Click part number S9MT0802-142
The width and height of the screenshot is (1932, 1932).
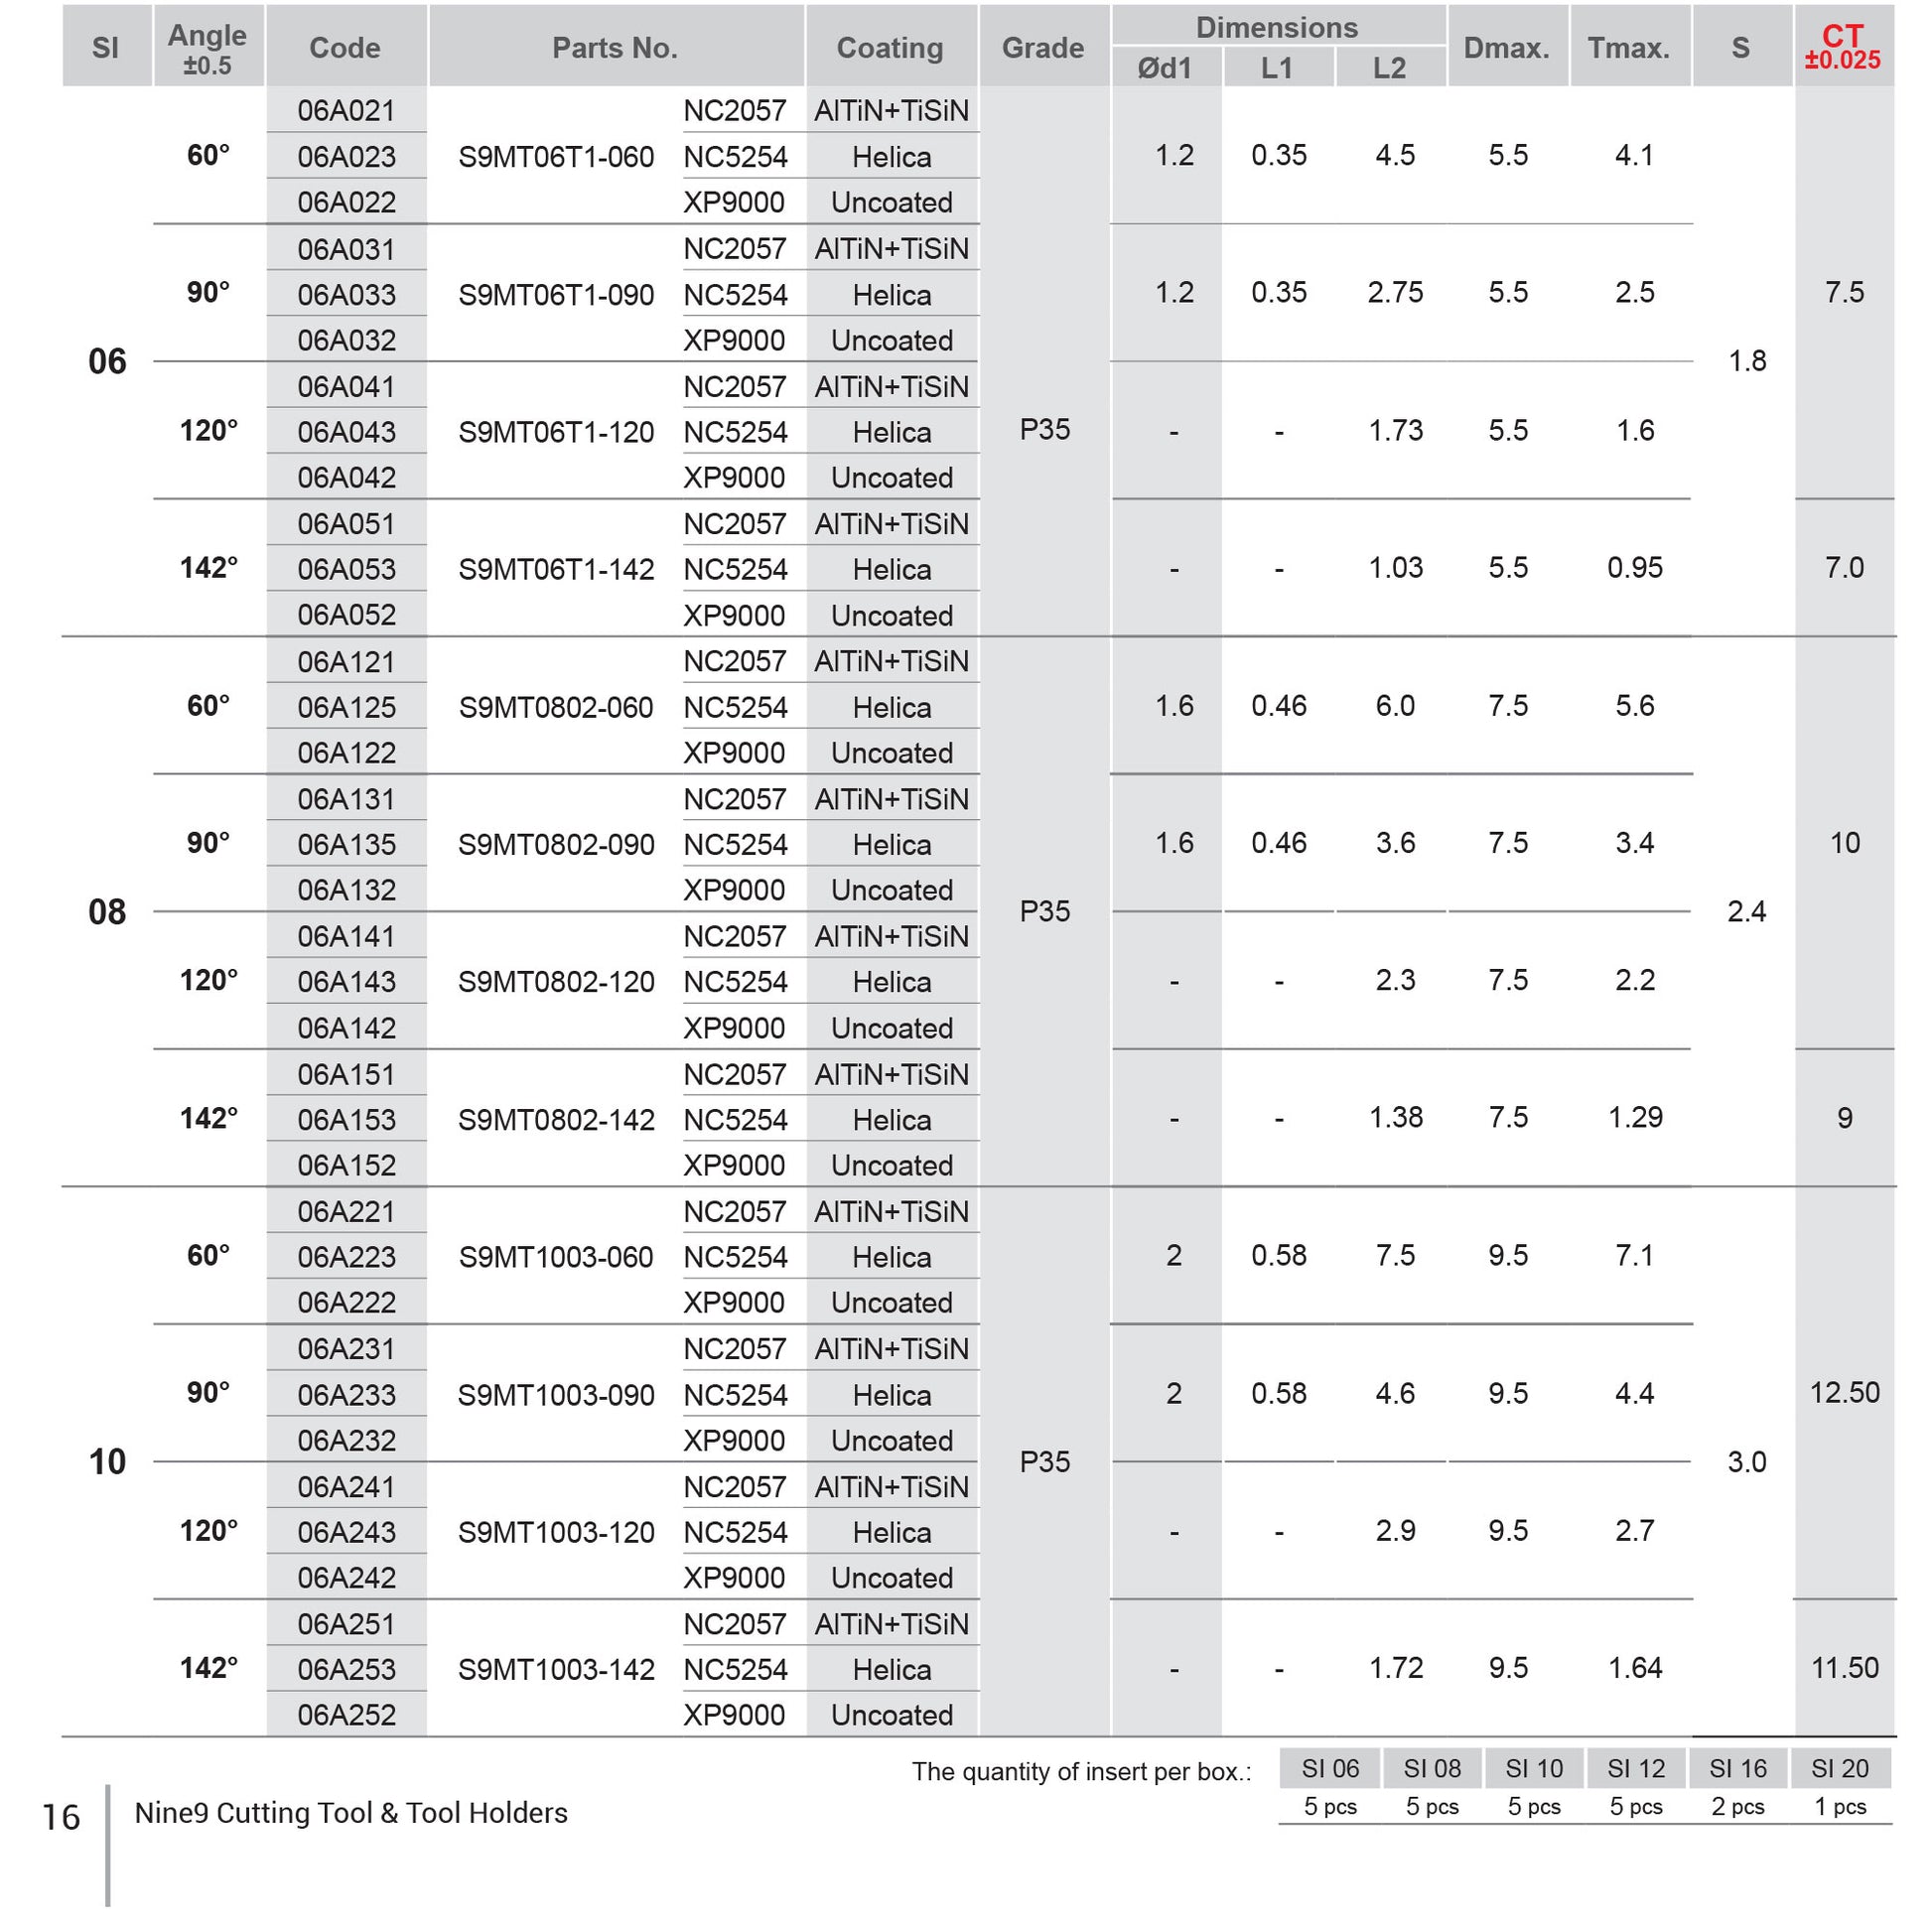[x=556, y=1120]
